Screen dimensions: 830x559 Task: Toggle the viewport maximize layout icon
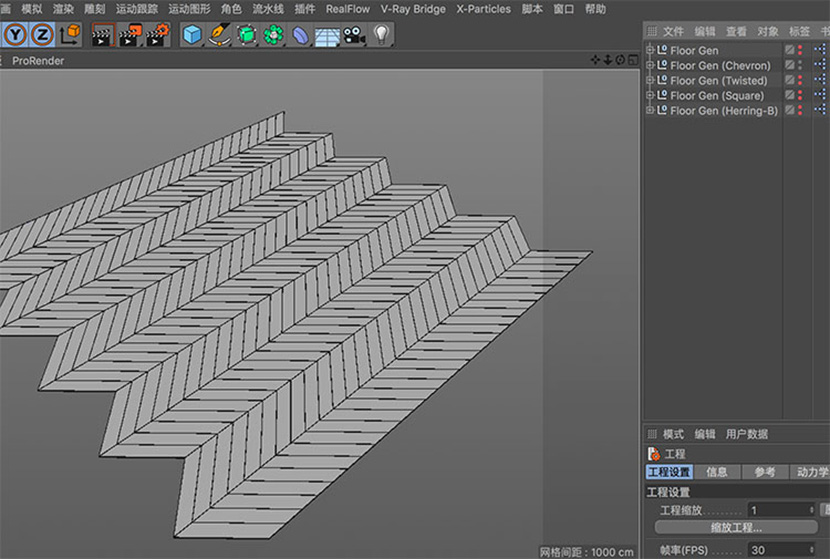point(633,60)
